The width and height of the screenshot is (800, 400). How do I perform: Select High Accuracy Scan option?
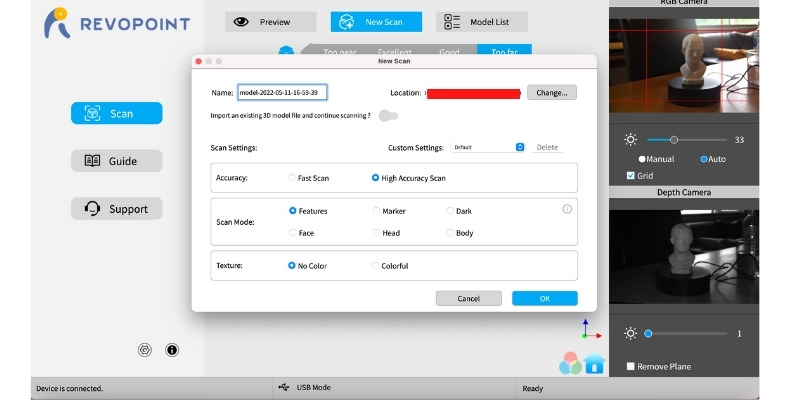point(409,178)
